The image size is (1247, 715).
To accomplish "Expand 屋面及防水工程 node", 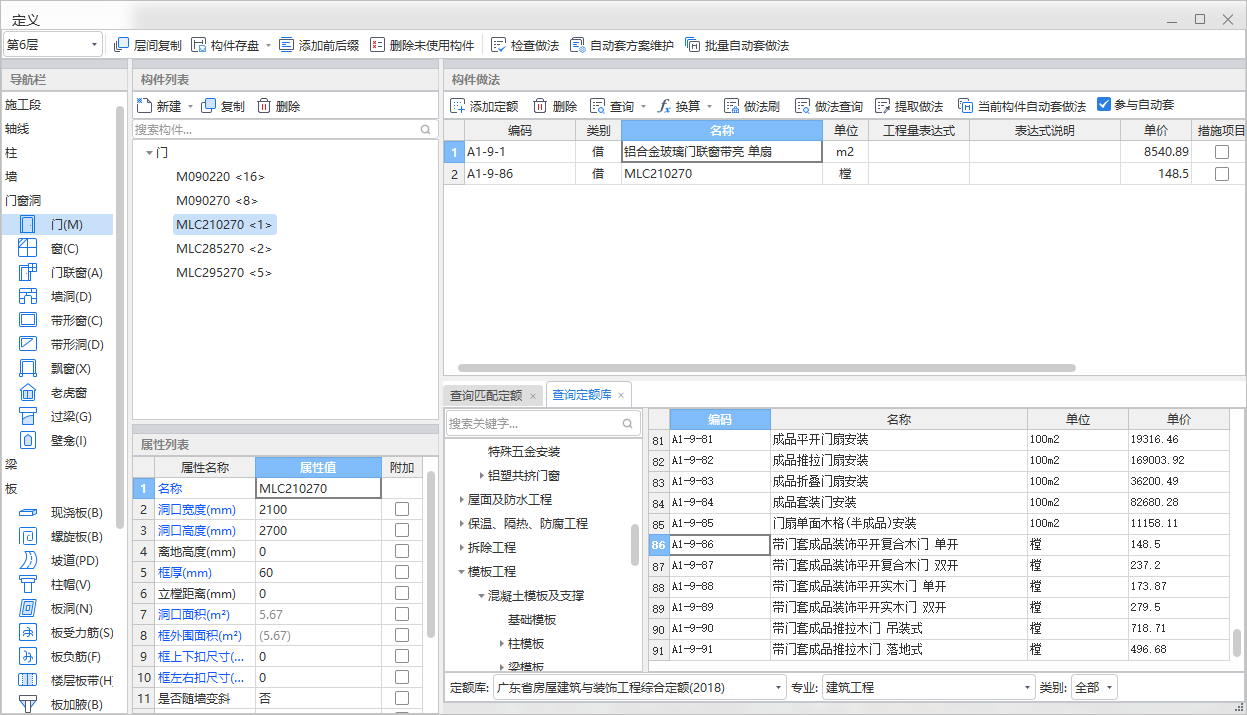I will (x=462, y=500).
